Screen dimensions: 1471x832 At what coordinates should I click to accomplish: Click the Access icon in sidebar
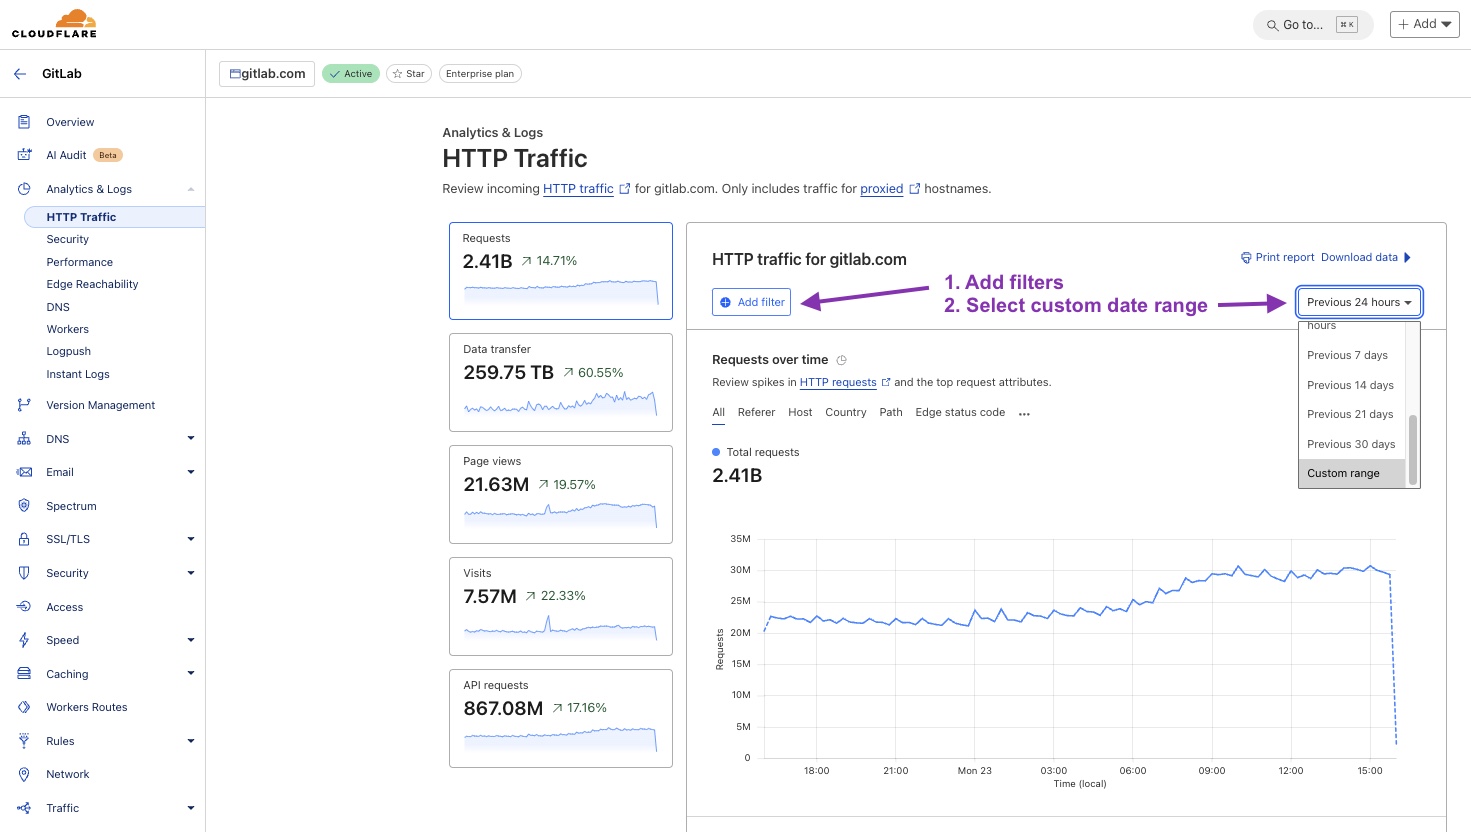coord(24,607)
